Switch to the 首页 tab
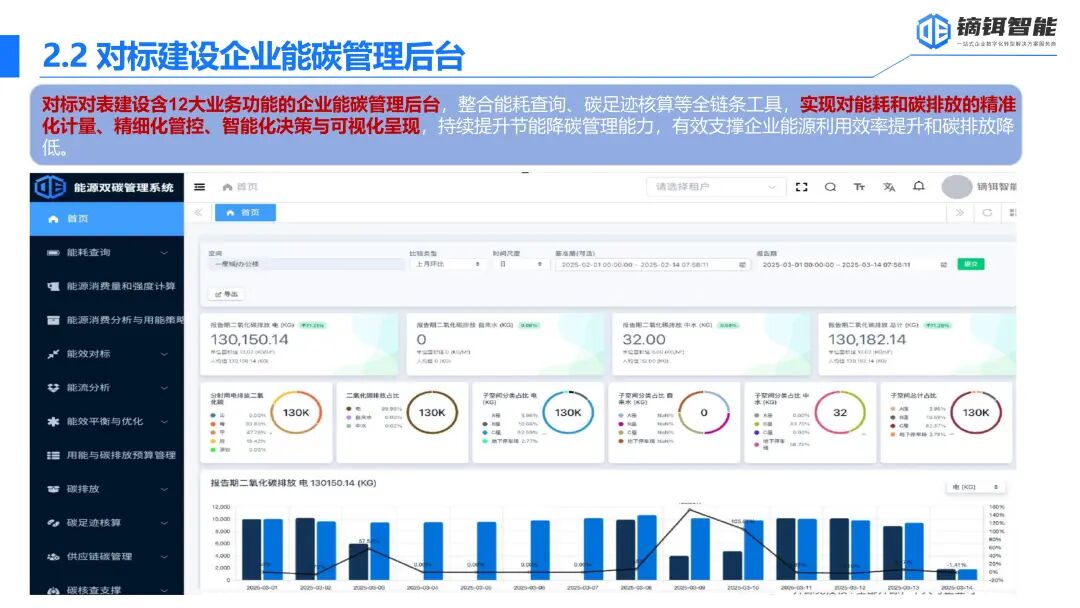This screenshot has width=1080, height=608. click(x=245, y=212)
